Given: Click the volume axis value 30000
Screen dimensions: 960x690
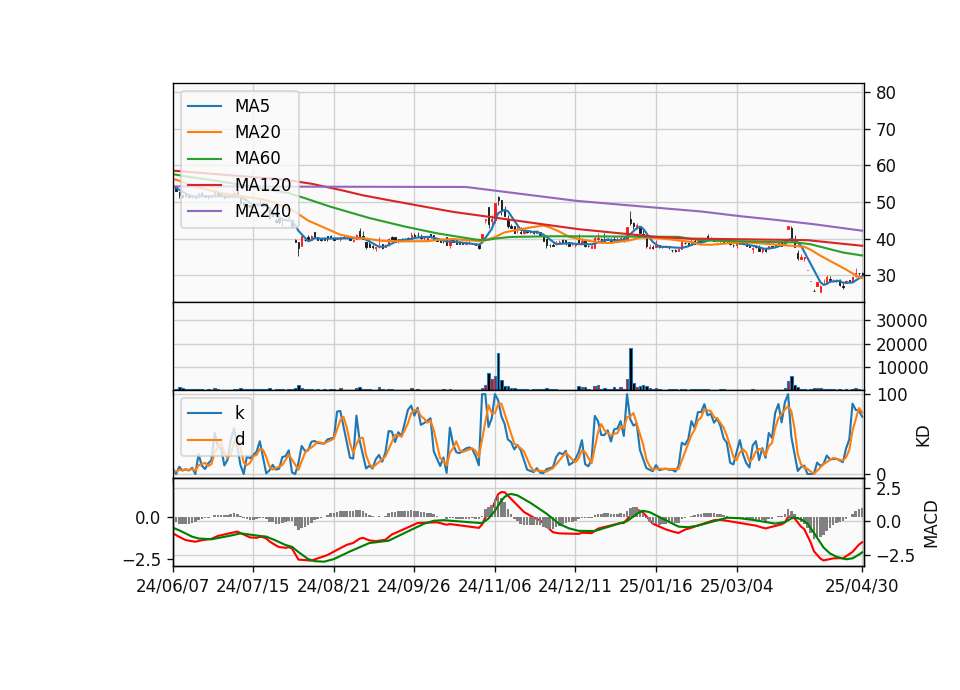Looking at the screenshot, I should (x=902, y=321).
